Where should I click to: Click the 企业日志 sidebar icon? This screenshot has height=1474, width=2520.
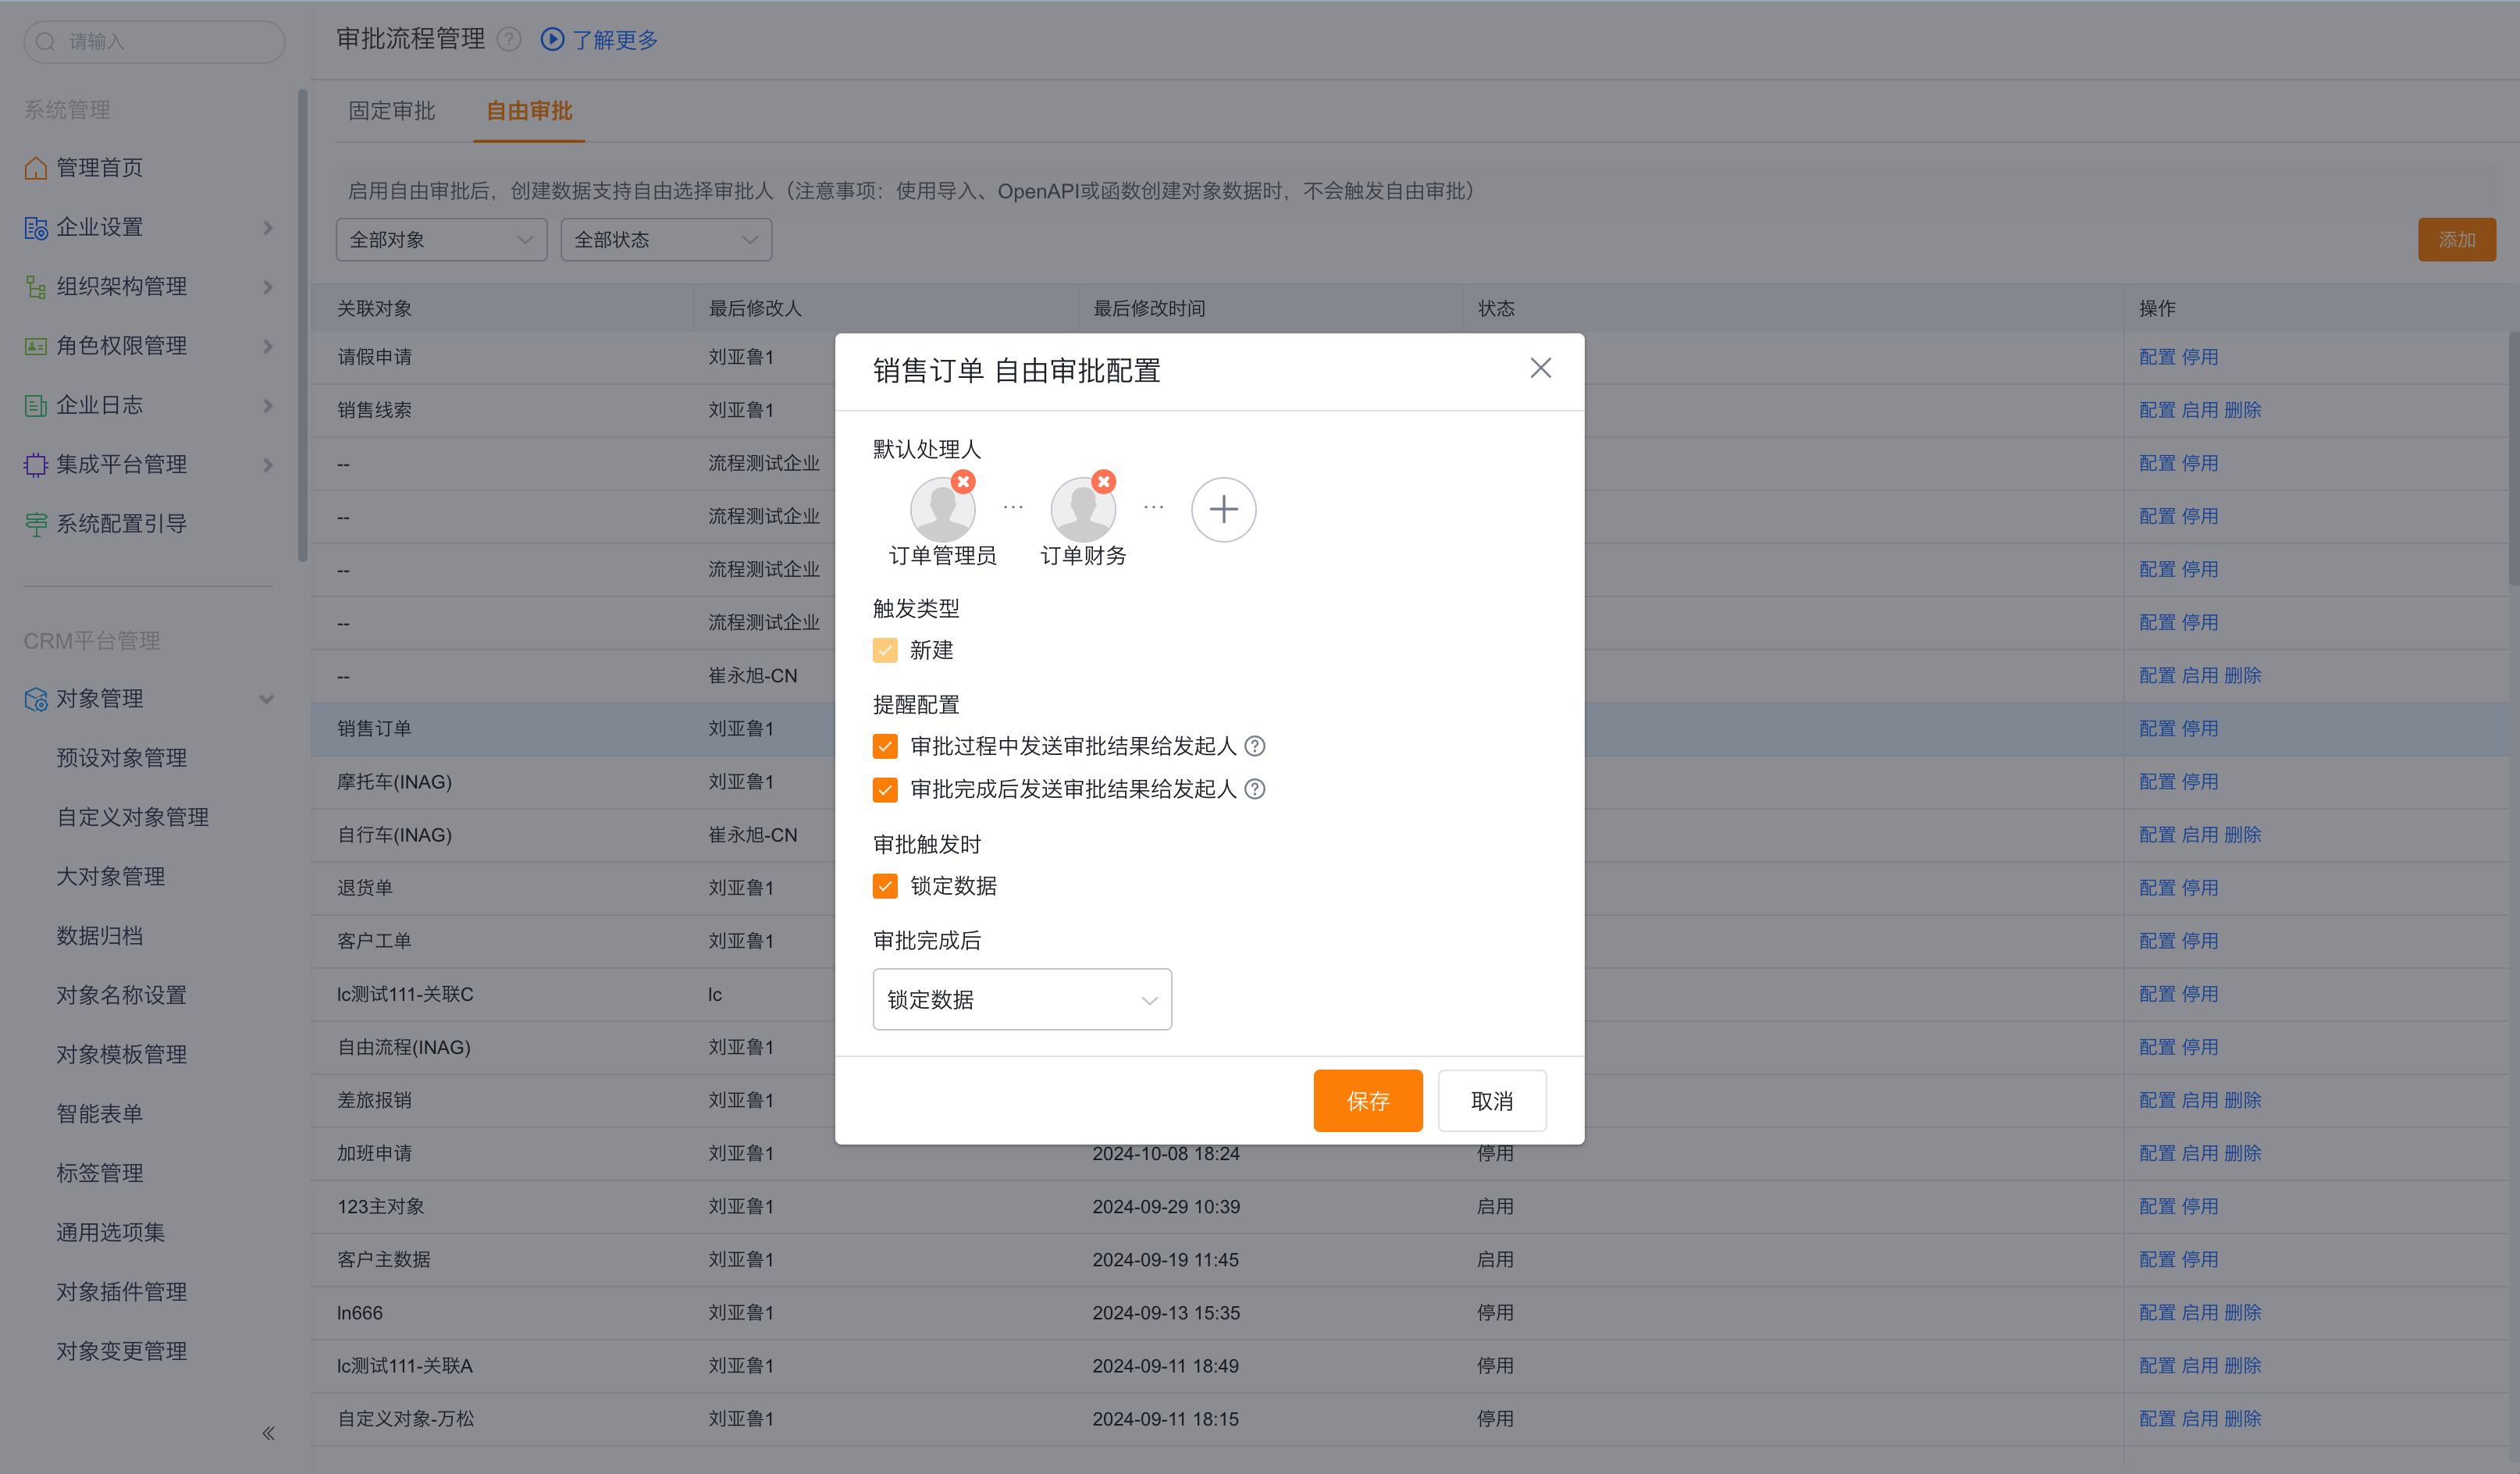36,405
